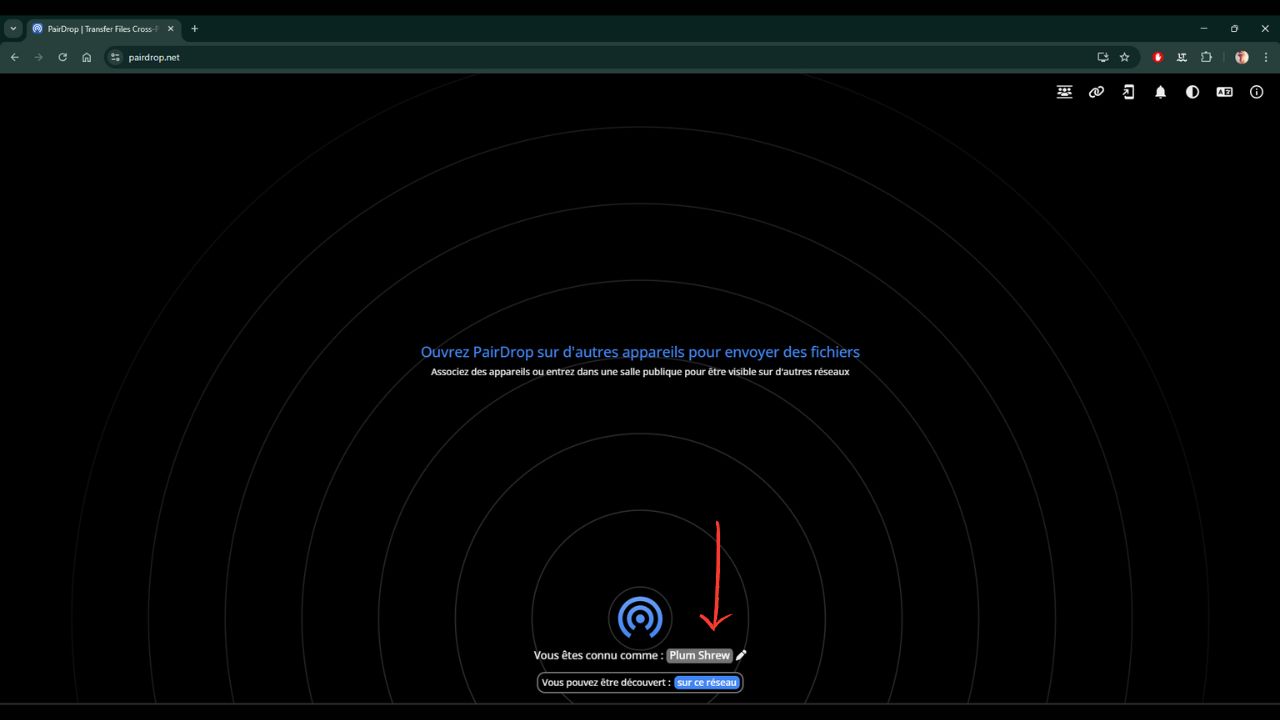The height and width of the screenshot is (720, 1280).
Task: Click the 'Vous pouvez être découvert' pill
Action: (640, 683)
